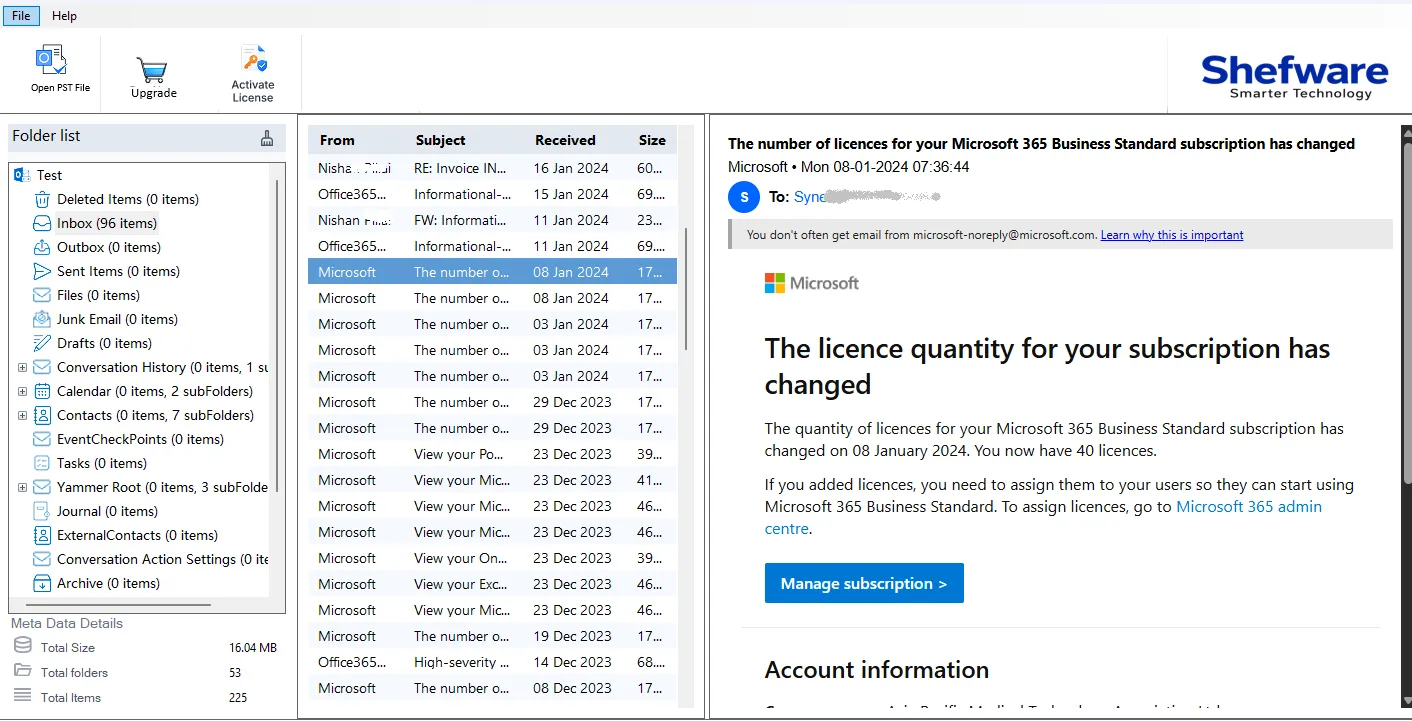Click the Drafts pencil icon
1412x721 pixels.
click(x=42, y=343)
